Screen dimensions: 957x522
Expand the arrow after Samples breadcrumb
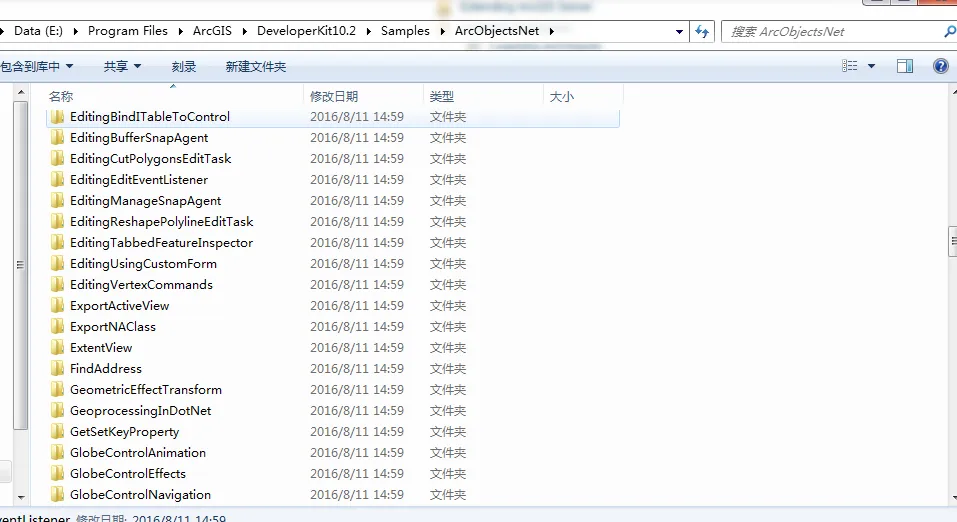[x=442, y=31]
